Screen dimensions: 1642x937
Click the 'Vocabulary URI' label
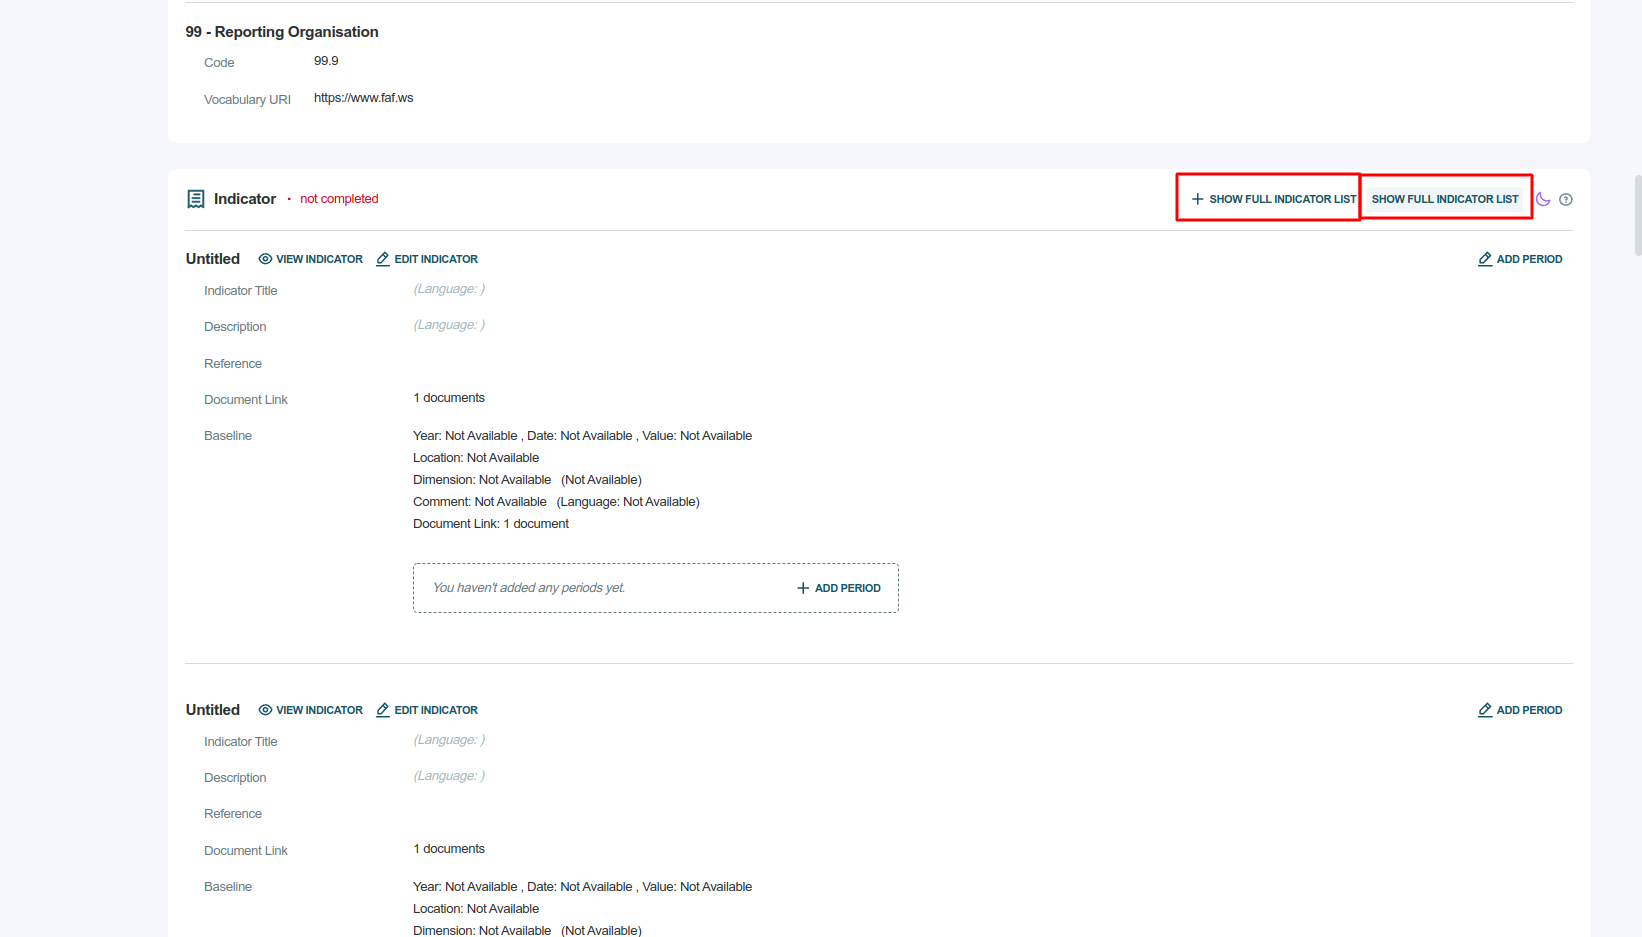(x=247, y=100)
